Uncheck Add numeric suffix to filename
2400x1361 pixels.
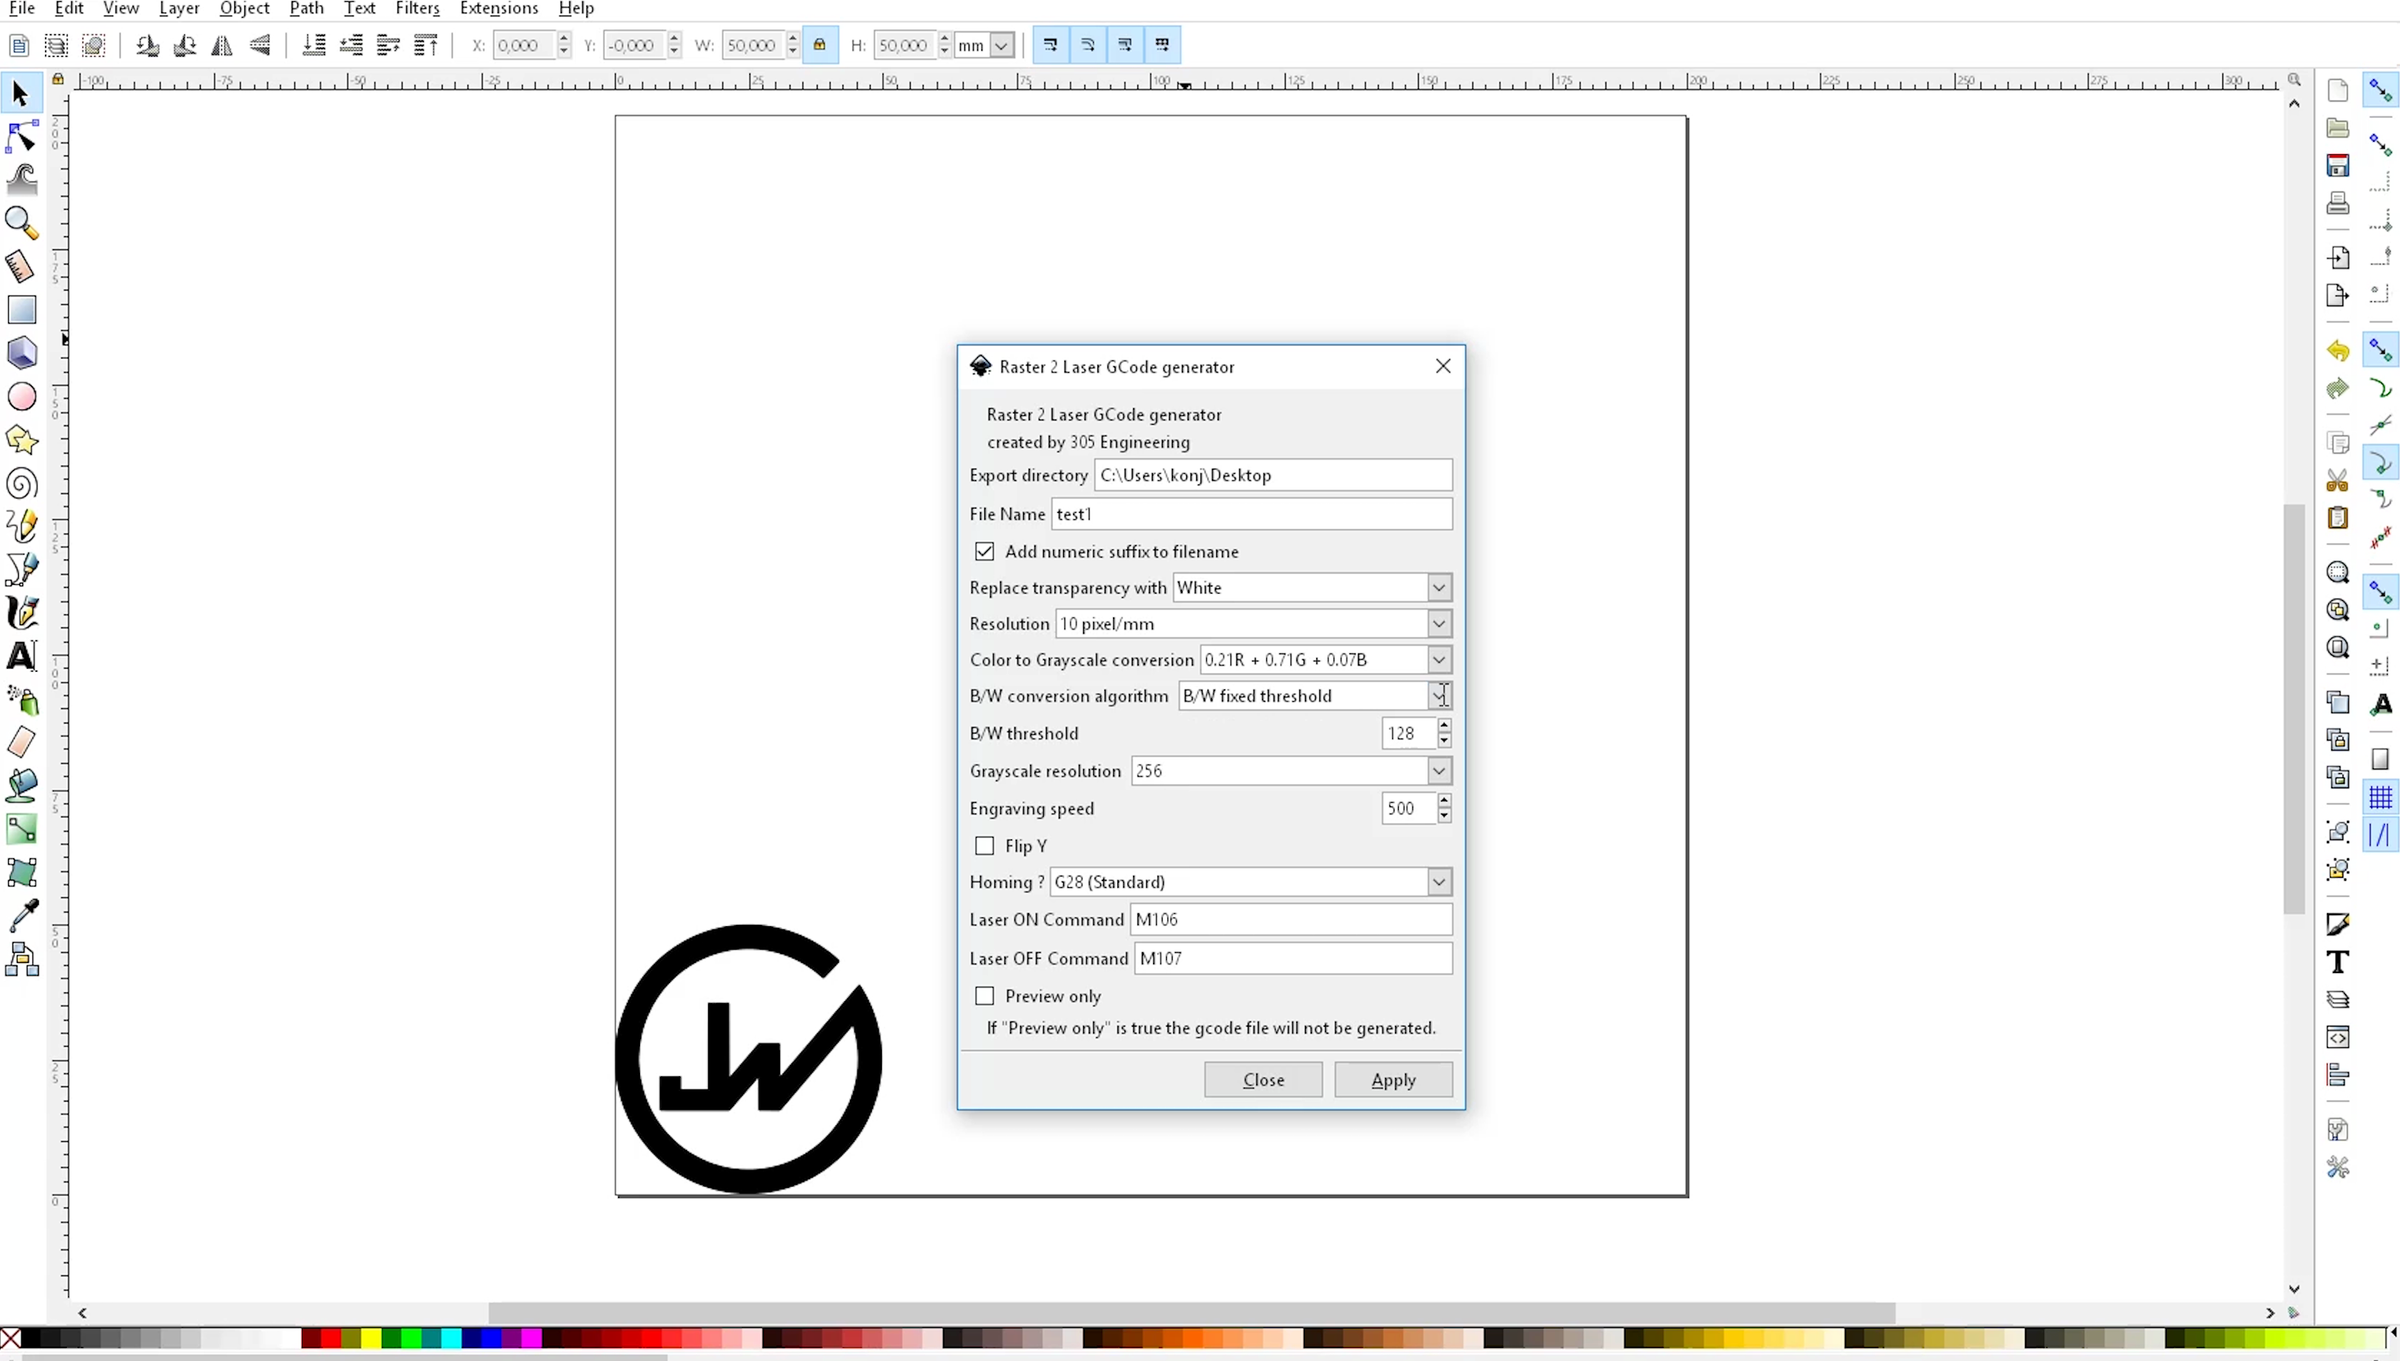pos(985,552)
